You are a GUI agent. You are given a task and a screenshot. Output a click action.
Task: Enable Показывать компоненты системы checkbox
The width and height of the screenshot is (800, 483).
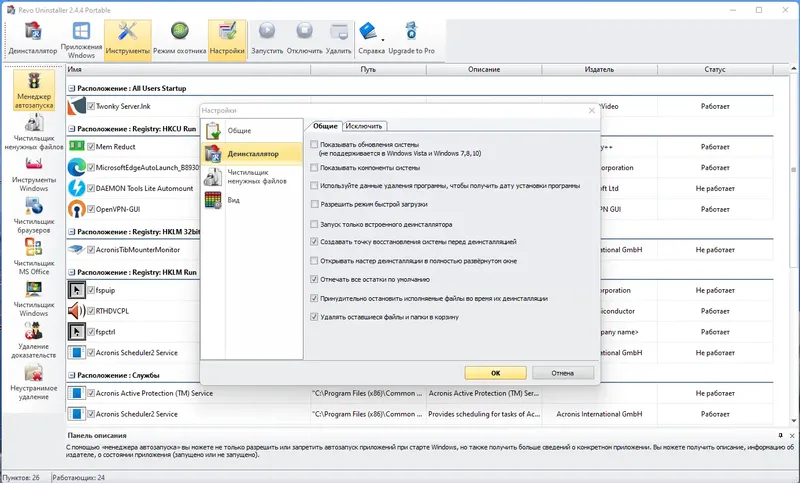tap(314, 167)
